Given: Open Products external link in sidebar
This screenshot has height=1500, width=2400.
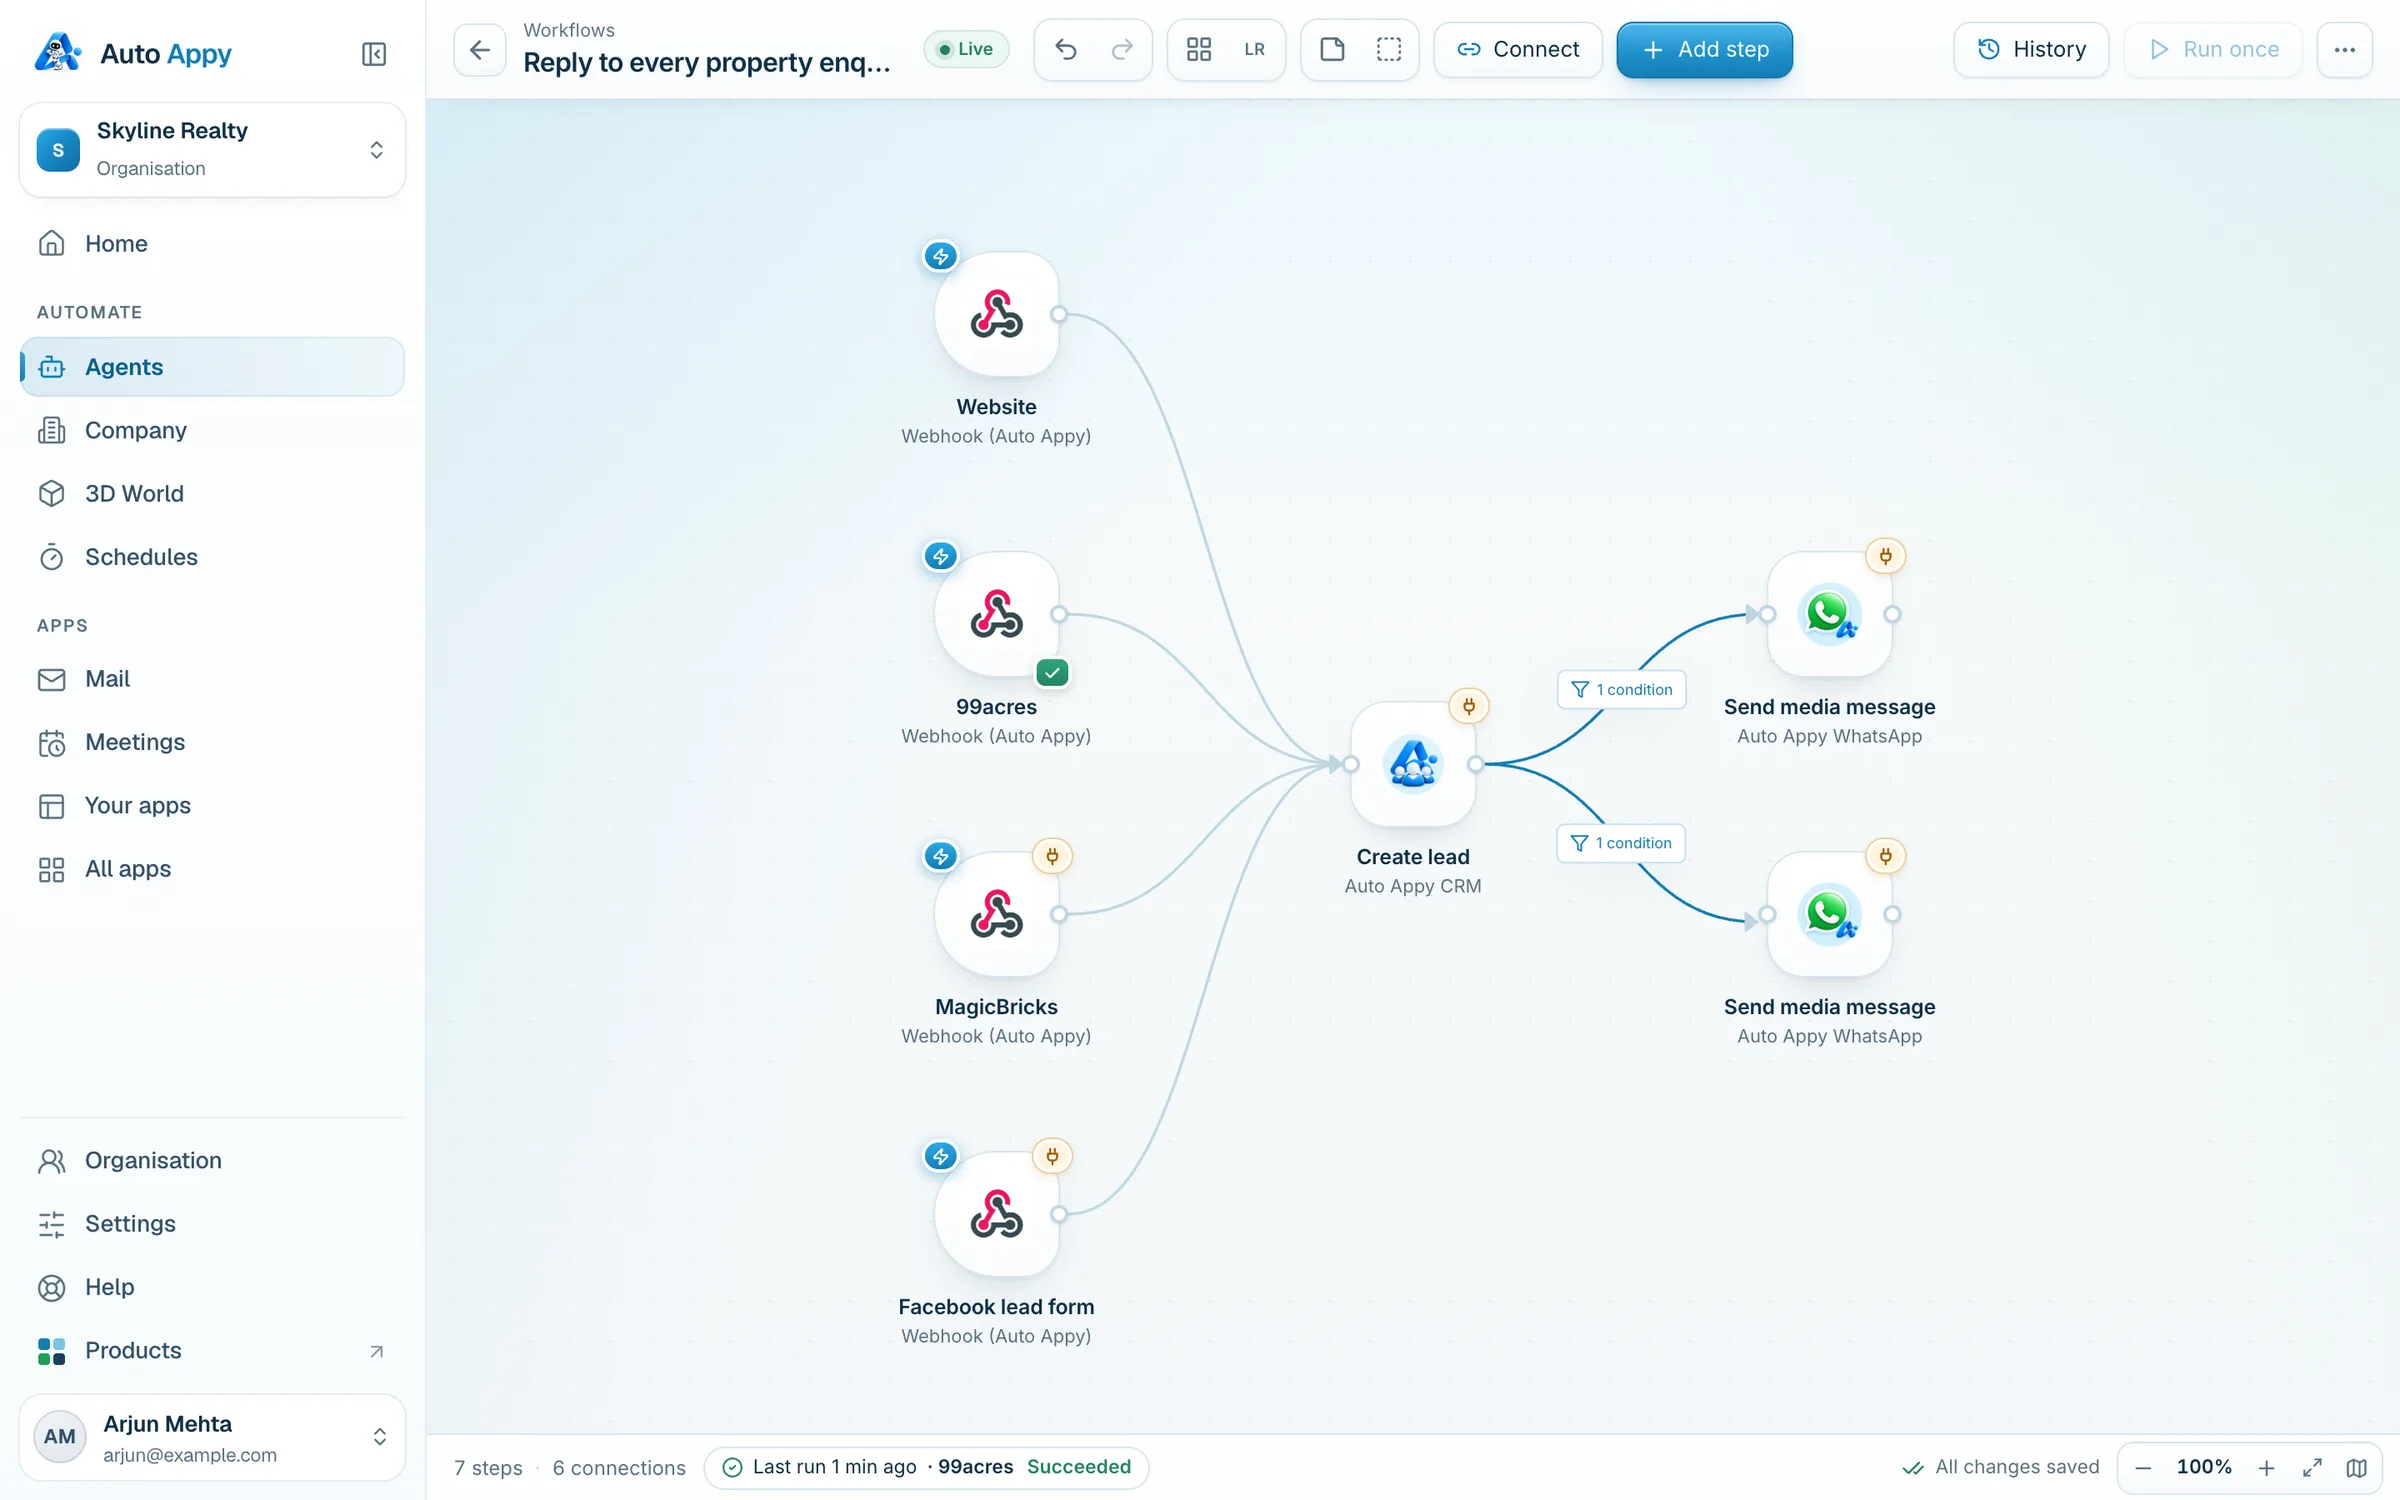Looking at the screenshot, I should coord(212,1350).
